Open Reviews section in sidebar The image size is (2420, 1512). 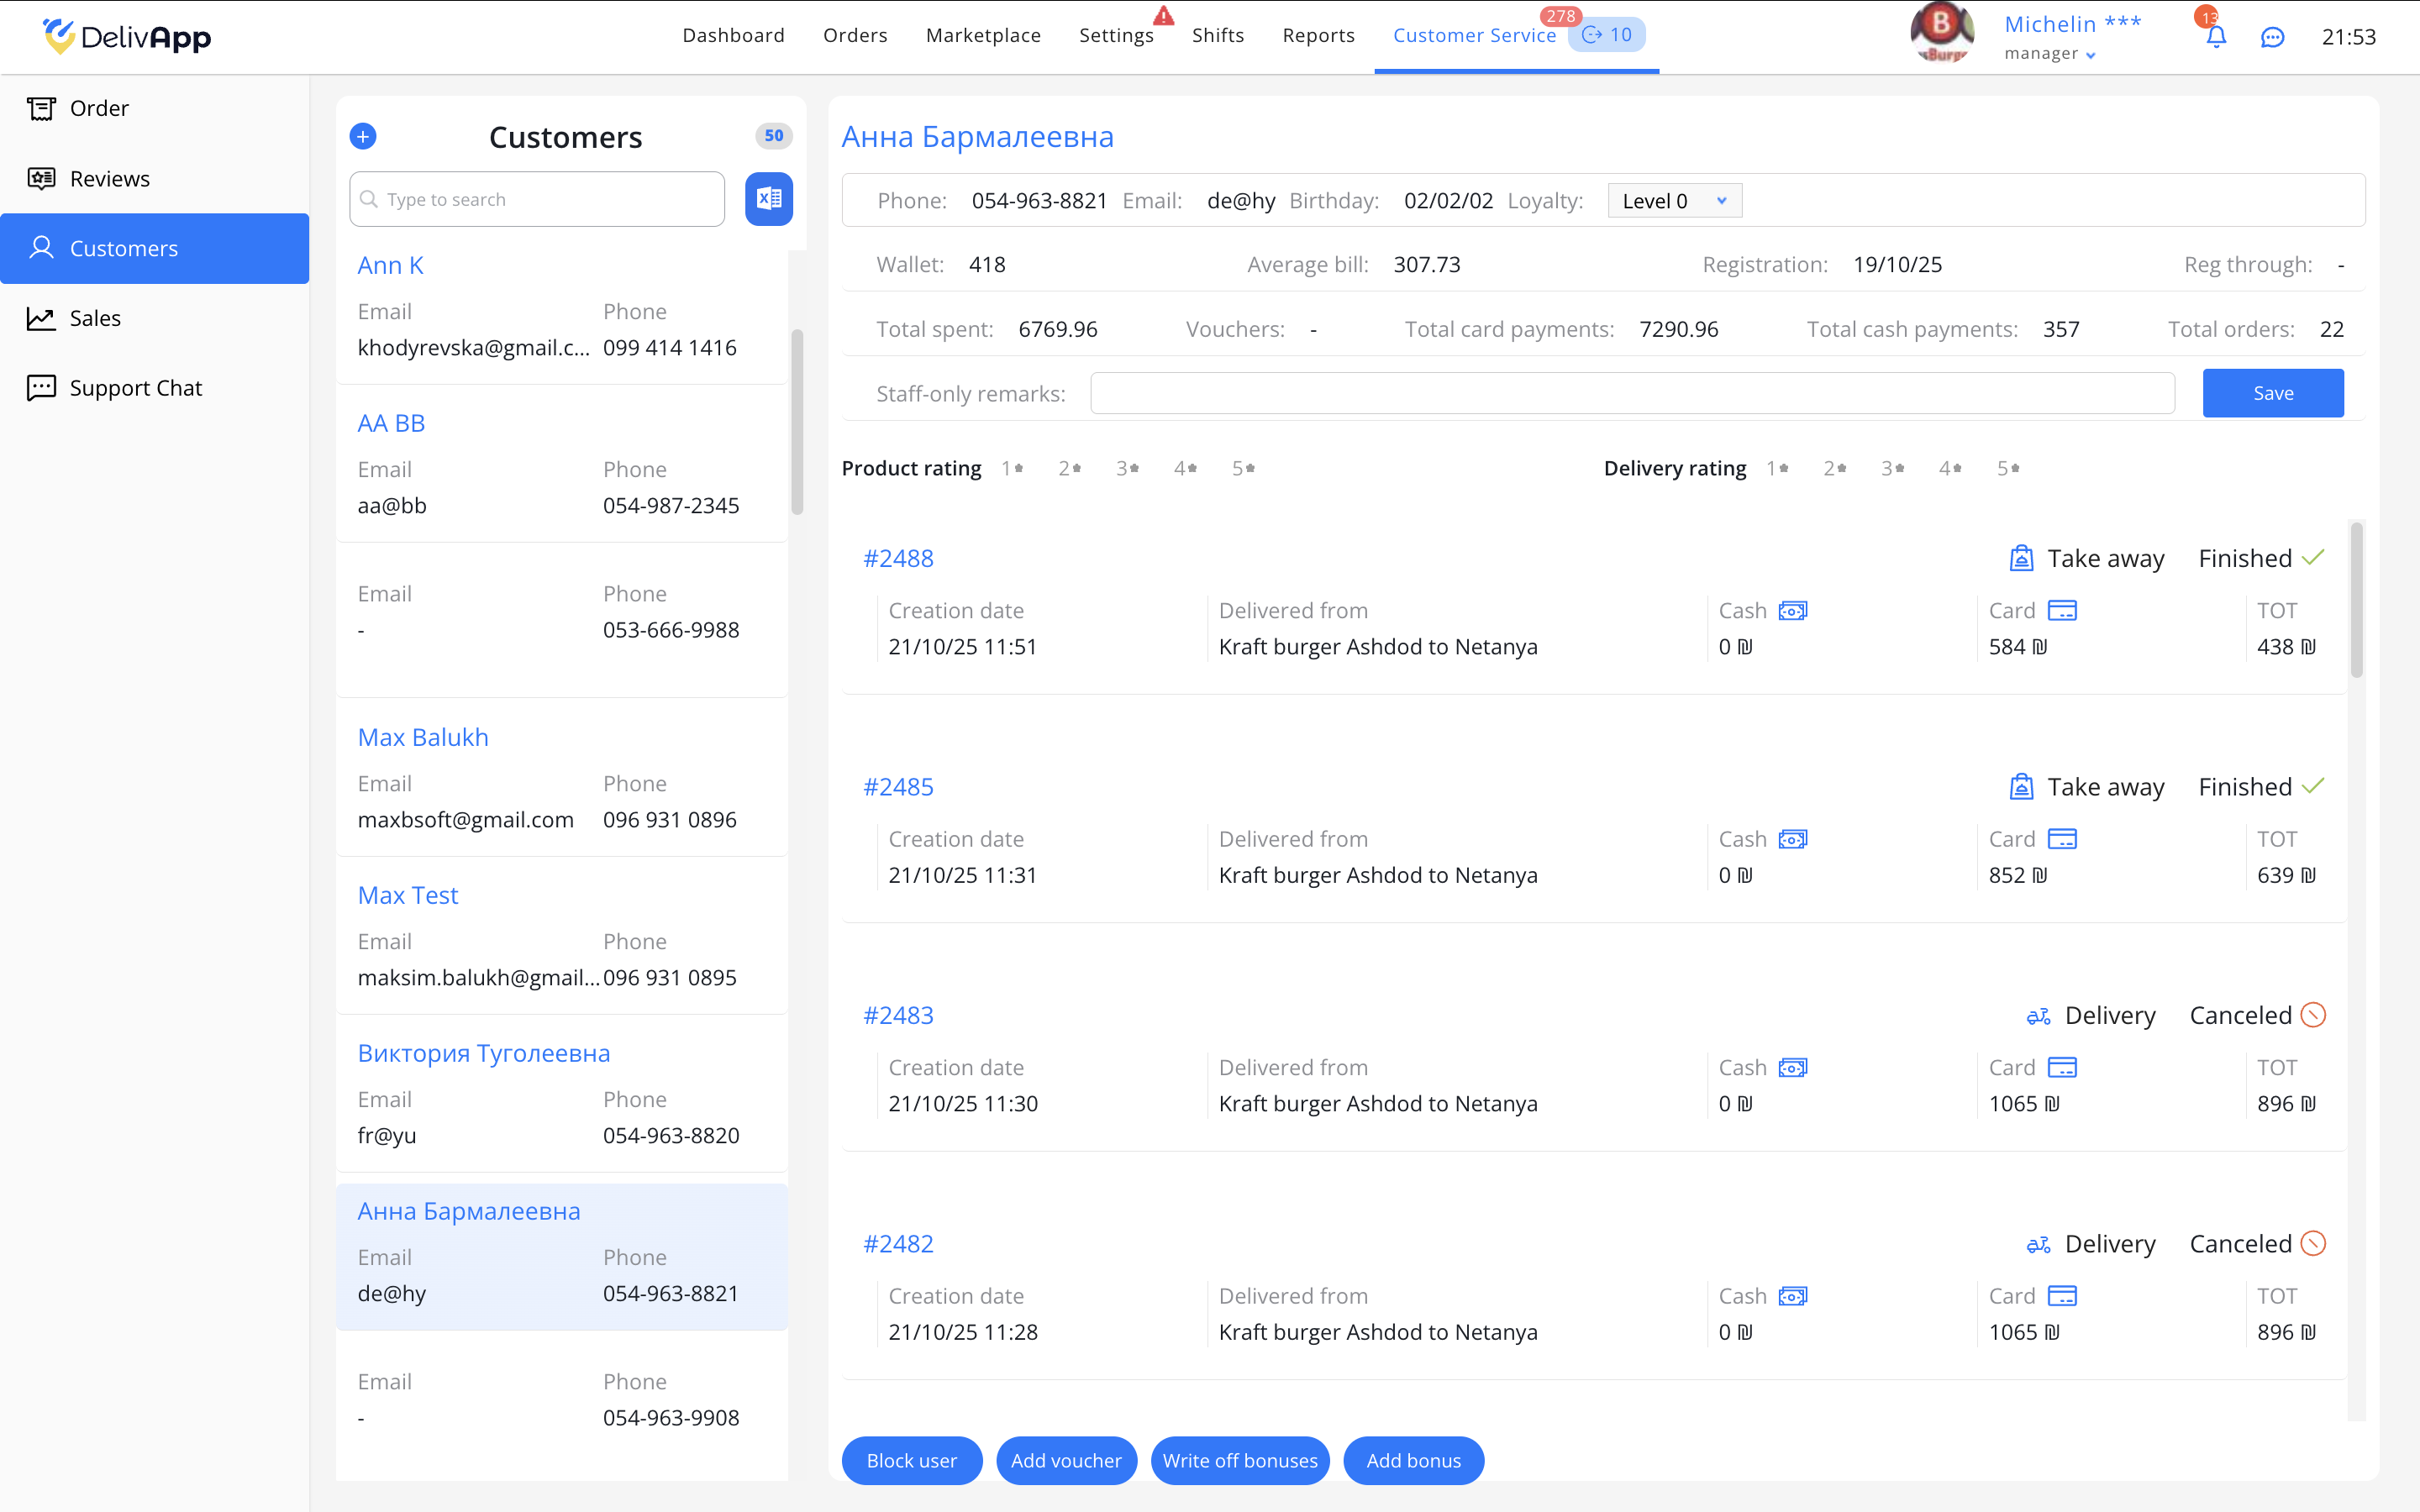pyautogui.click(x=109, y=178)
